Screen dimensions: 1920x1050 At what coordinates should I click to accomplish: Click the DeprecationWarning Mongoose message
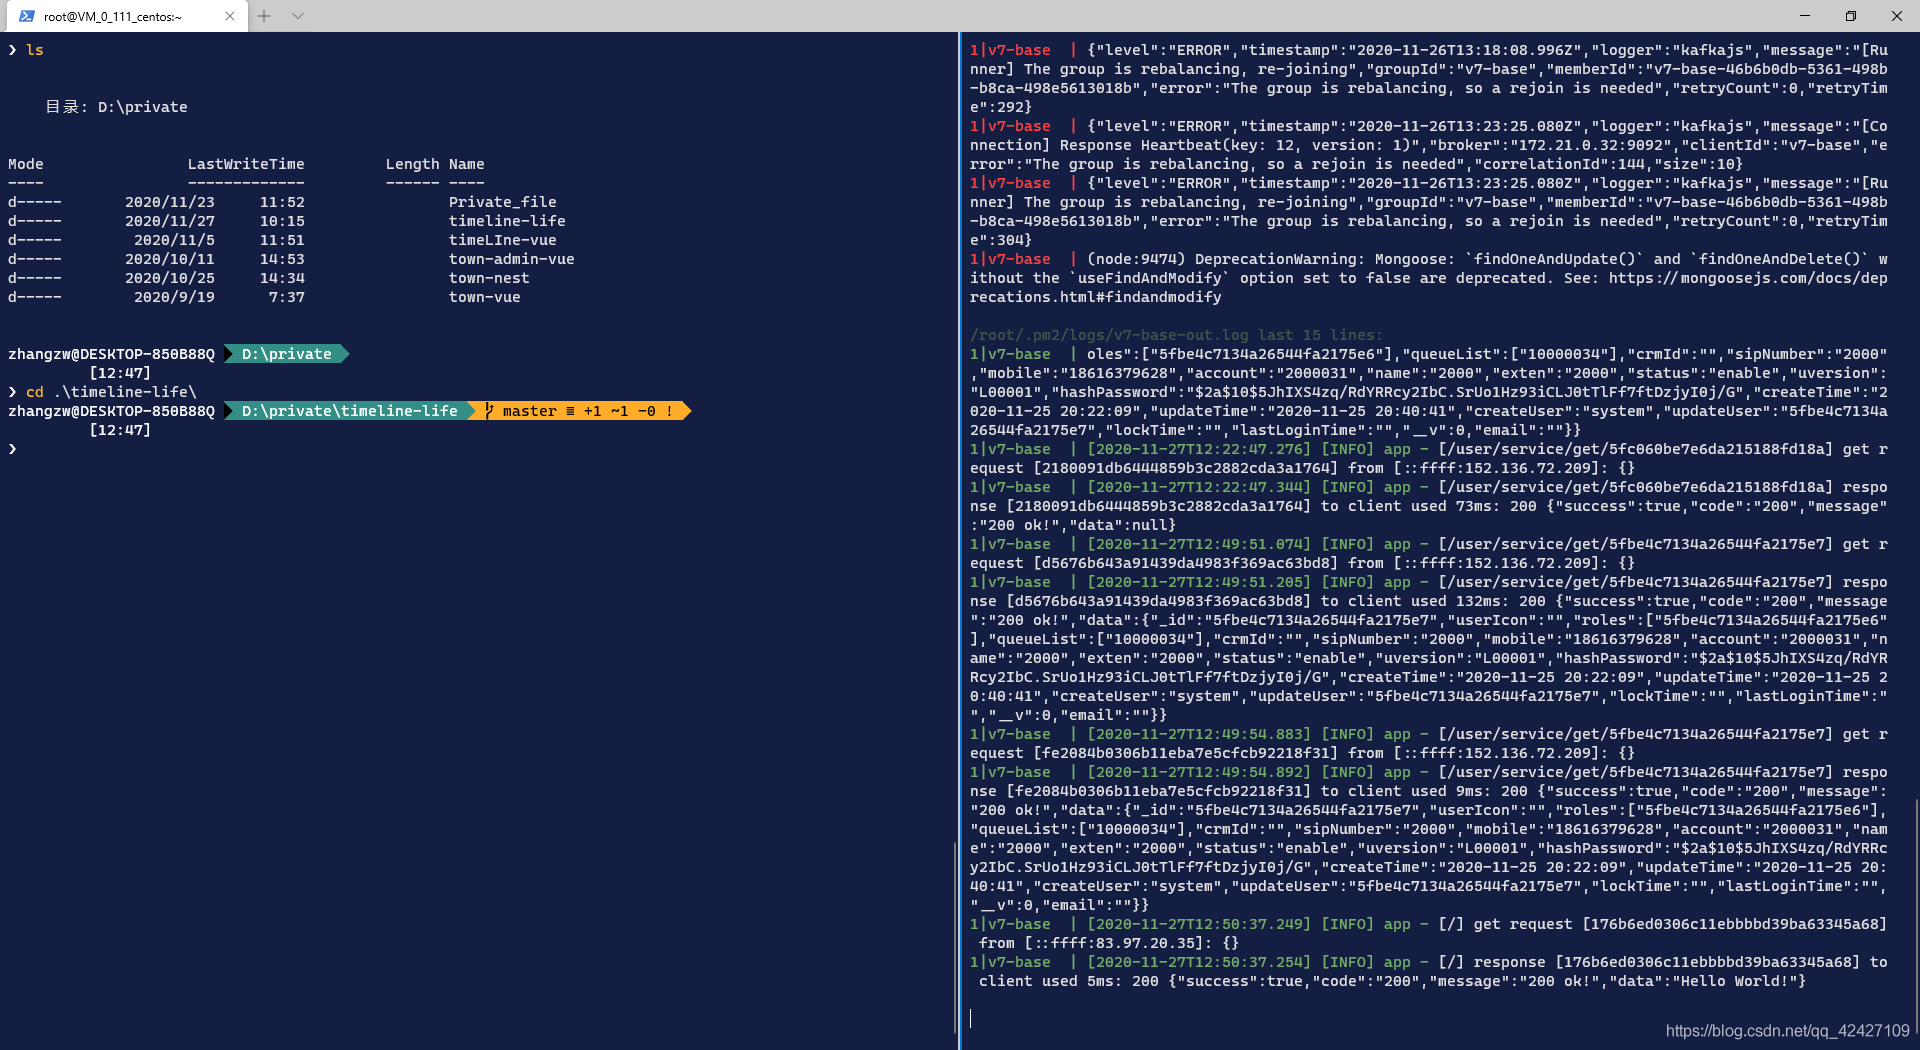tap(1428, 278)
